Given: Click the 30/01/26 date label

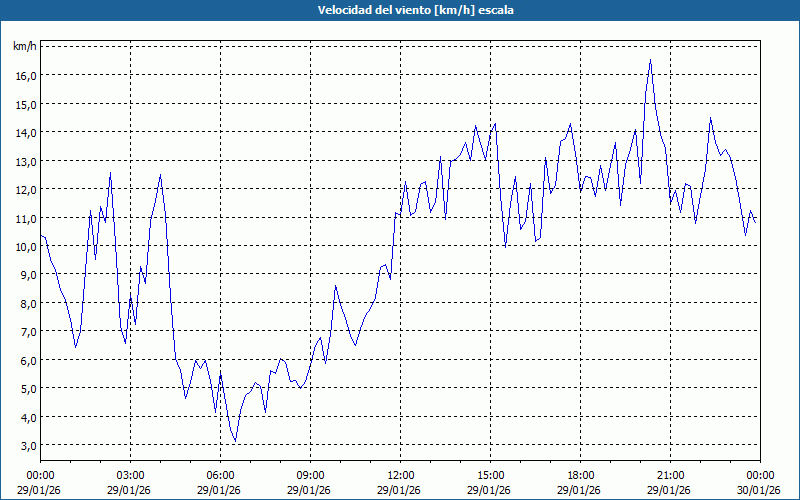Looking at the screenshot, I should pyautogui.click(x=760, y=489).
